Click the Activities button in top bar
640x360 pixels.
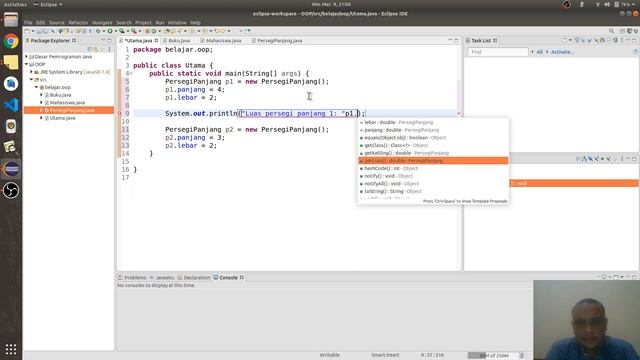point(15,4)
